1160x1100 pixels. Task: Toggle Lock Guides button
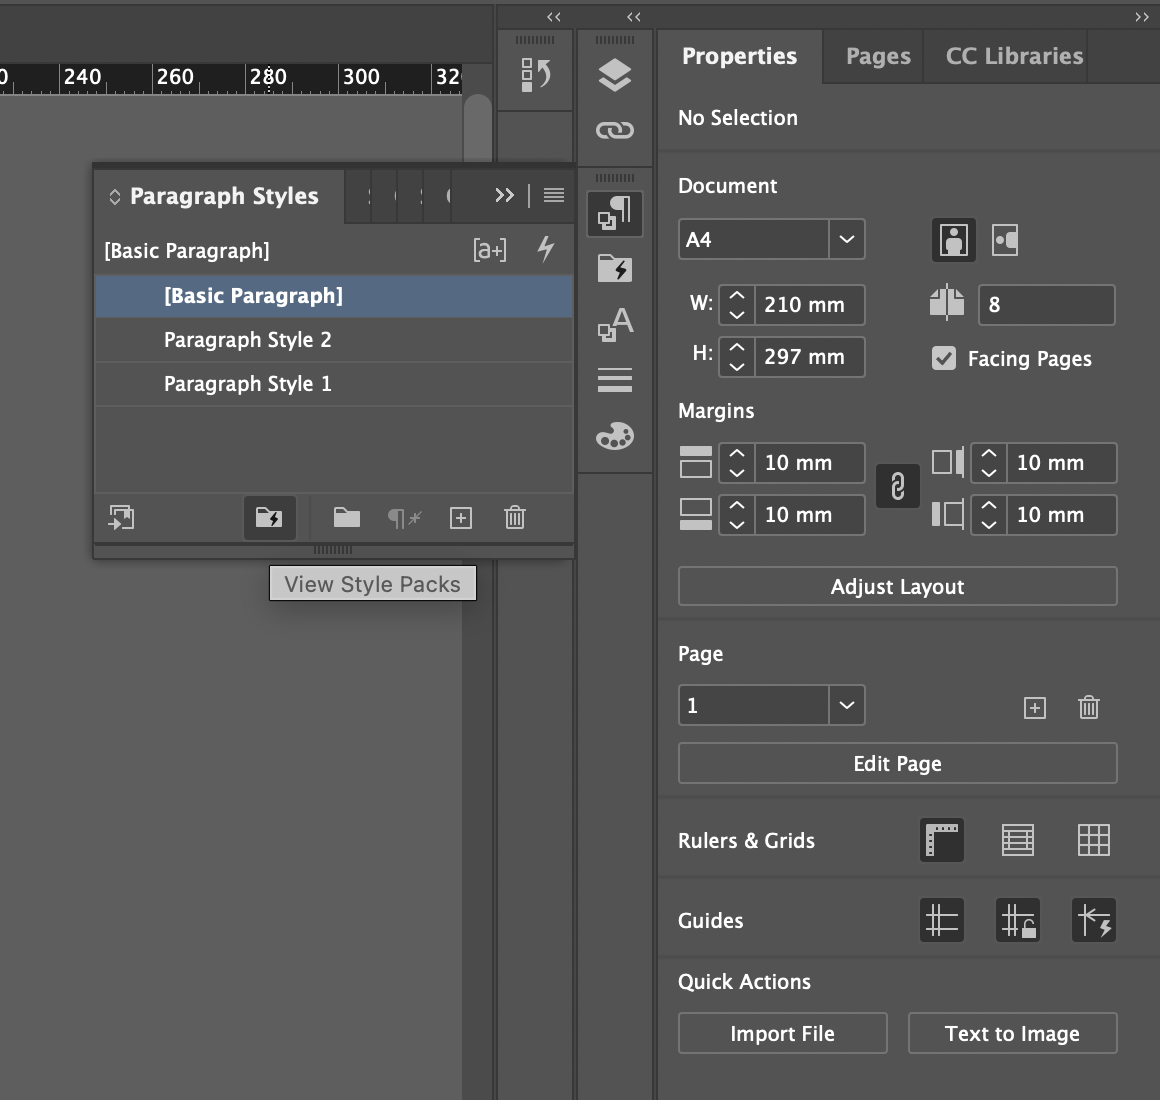pyautogui.click(x=1018, y=920)
